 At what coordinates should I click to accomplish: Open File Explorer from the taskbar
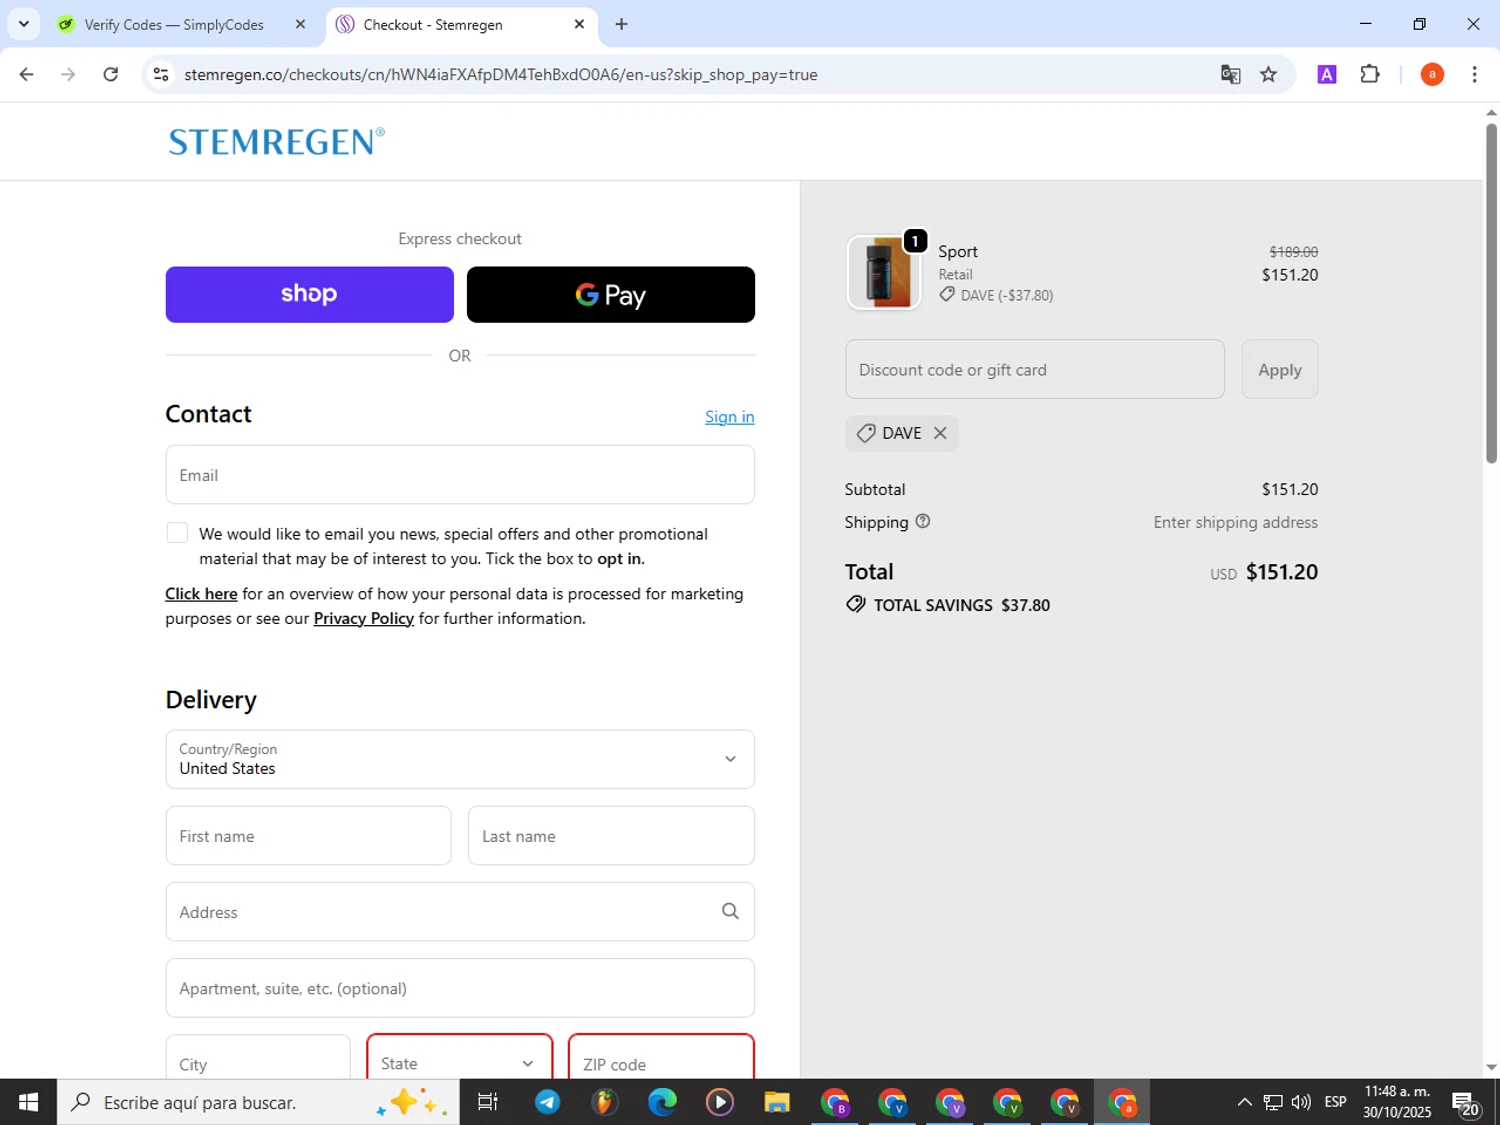pyautogui.click(x=777, y=1102)
